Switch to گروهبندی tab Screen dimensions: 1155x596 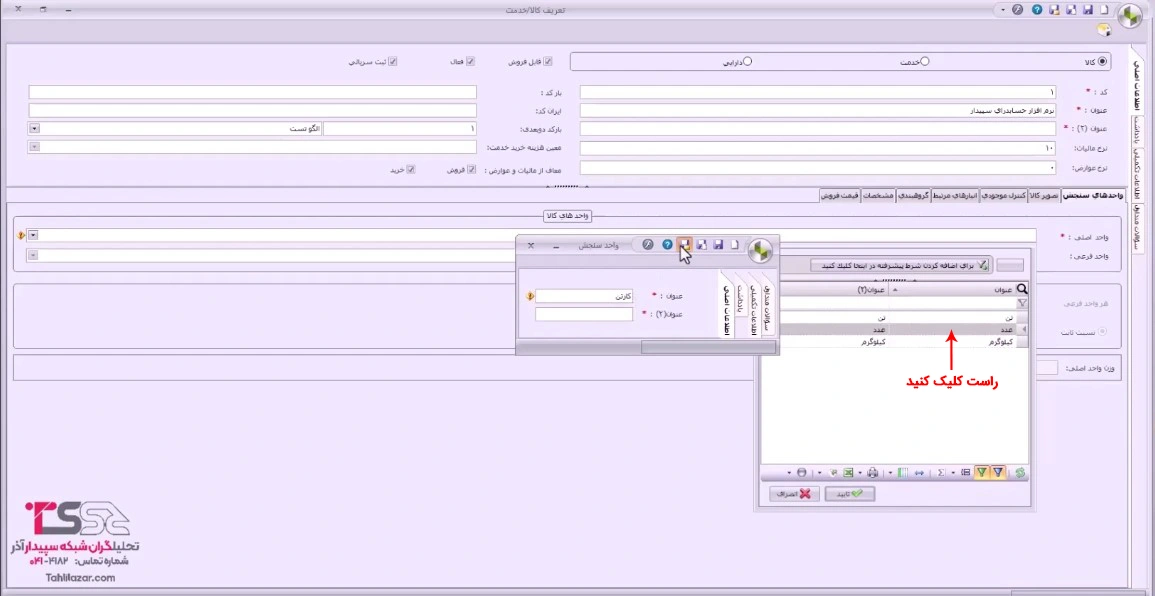click(914, 196)
